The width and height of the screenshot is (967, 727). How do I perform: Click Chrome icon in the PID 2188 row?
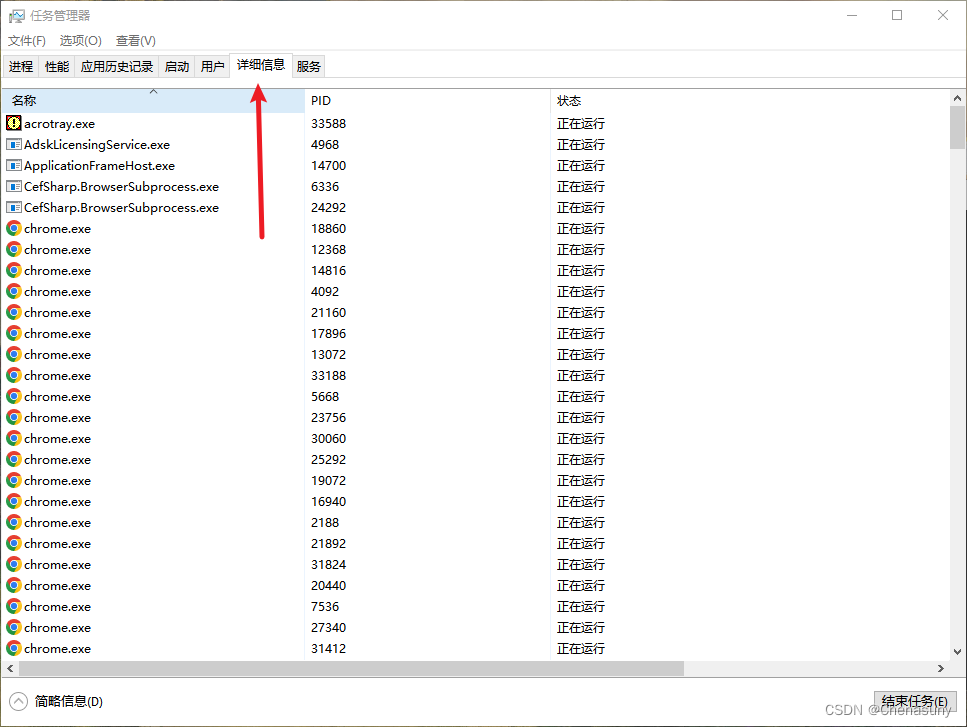[14, 522]
